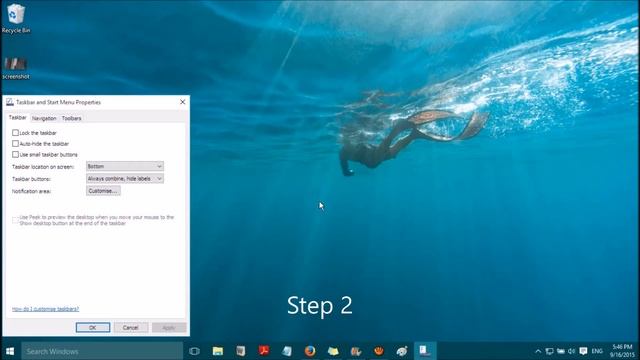Switch to the Navigation tab
The image size is (640, 360).
coord(44,118)
